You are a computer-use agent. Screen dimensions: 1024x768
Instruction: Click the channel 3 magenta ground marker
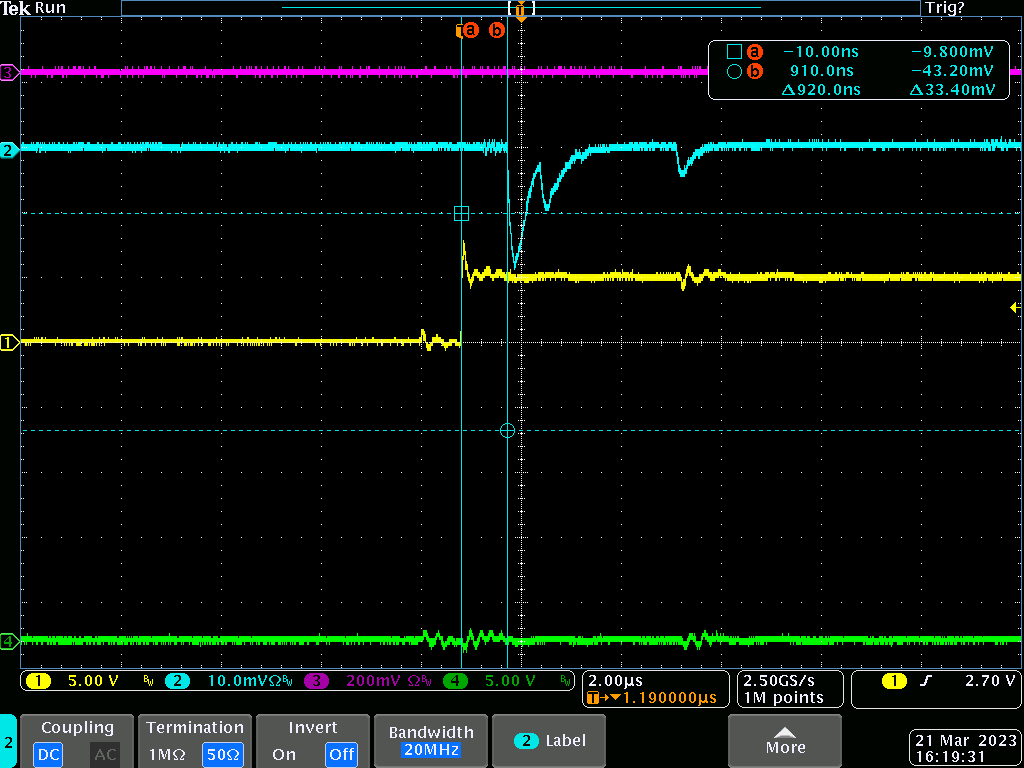pyautogui.click(x=10, y=73)
